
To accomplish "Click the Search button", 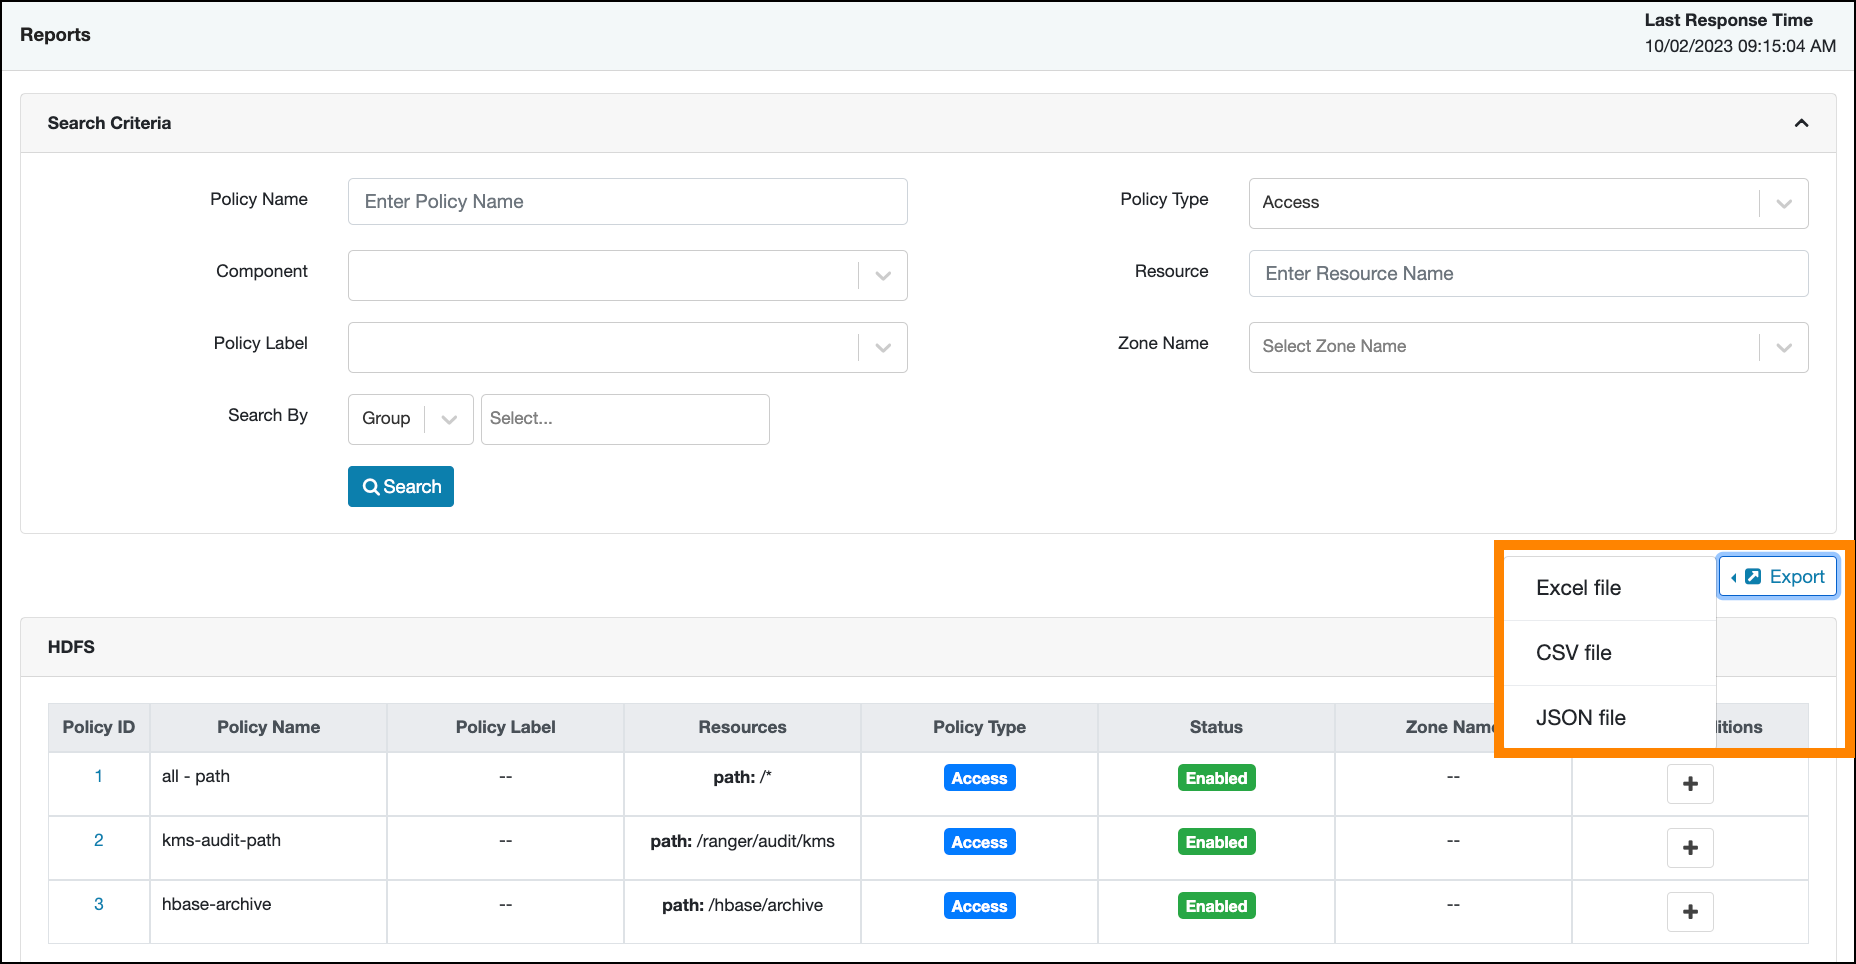I will coord(400,487).
